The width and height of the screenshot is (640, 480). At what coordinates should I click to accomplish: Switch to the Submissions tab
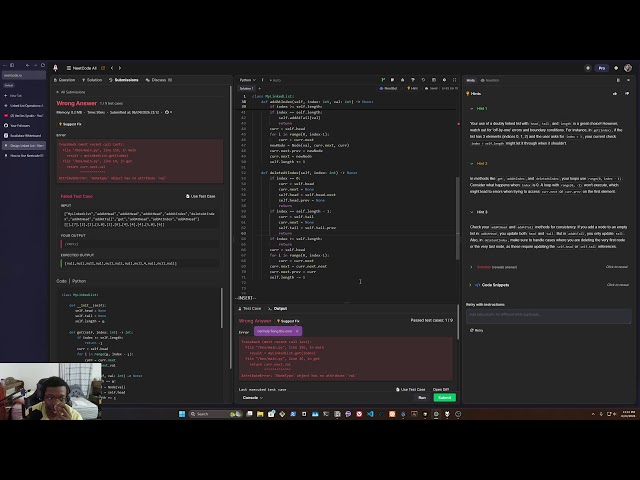click(124, 80)
